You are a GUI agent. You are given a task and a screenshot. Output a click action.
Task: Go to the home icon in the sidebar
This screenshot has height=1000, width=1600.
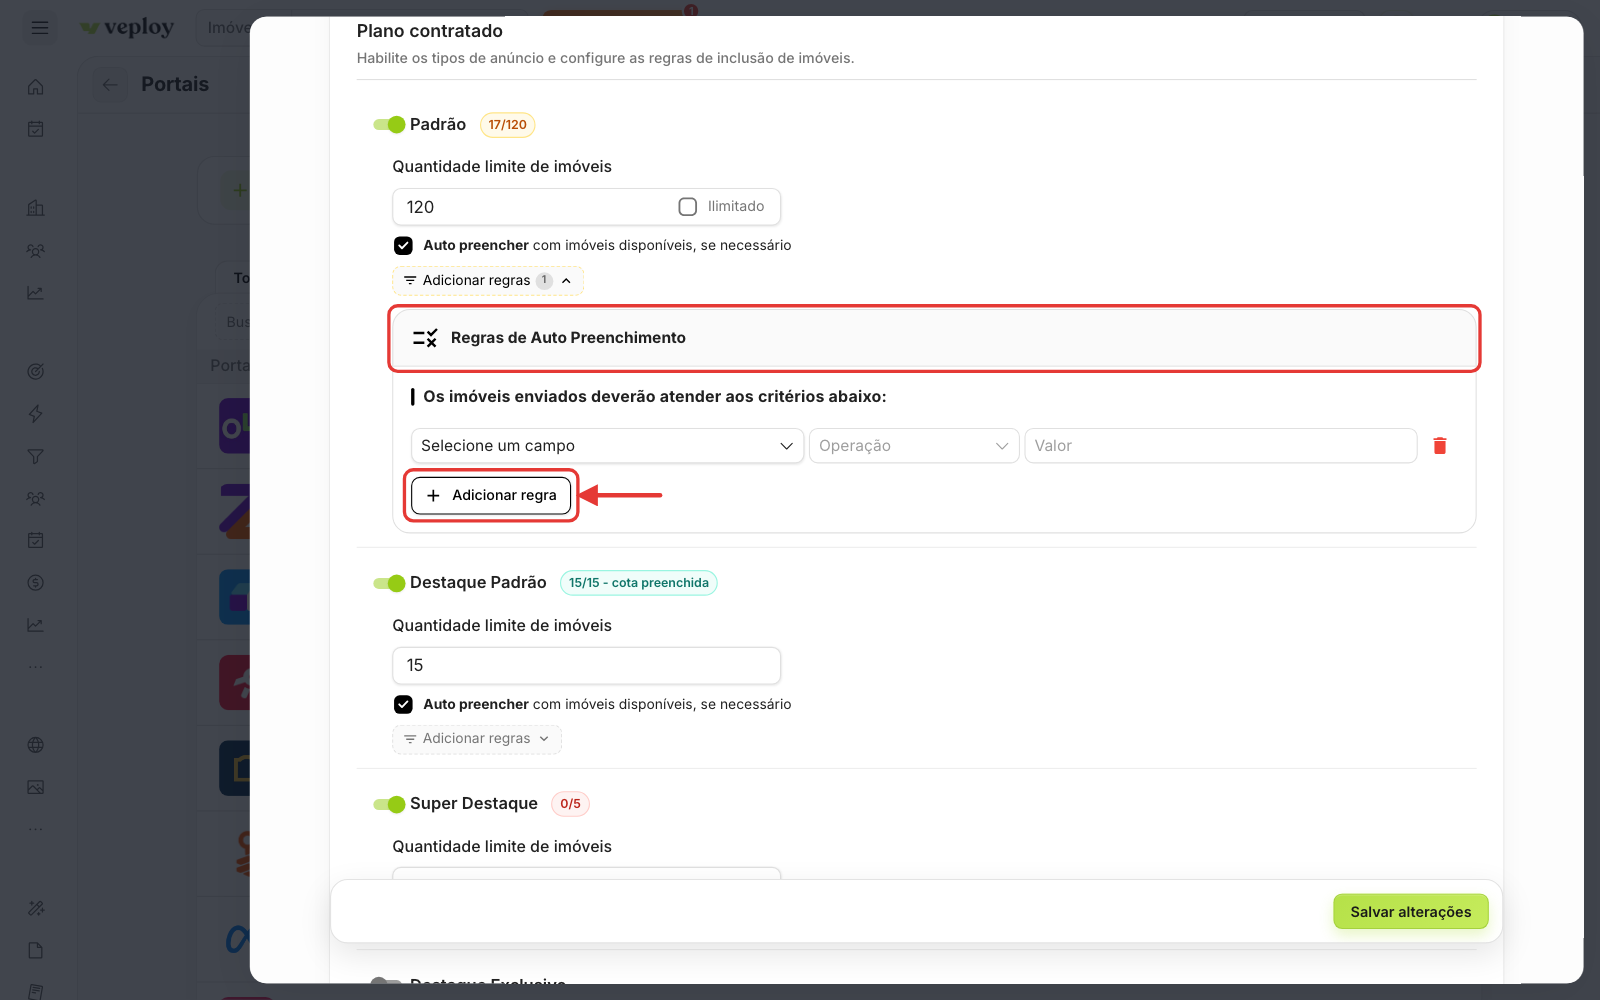[36, 87]
